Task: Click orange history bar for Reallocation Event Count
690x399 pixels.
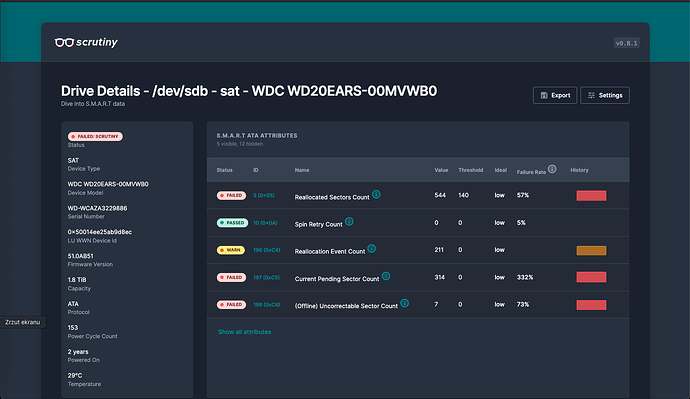Action: (591, 250)
